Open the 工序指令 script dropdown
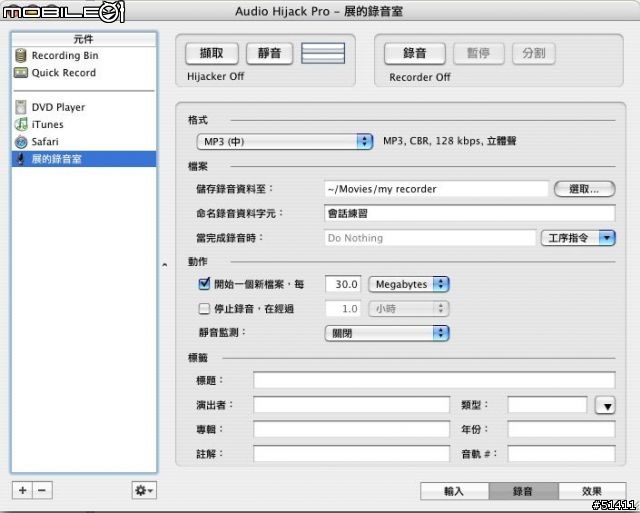The width and height of the screenshot is (640, 513). 578,238
